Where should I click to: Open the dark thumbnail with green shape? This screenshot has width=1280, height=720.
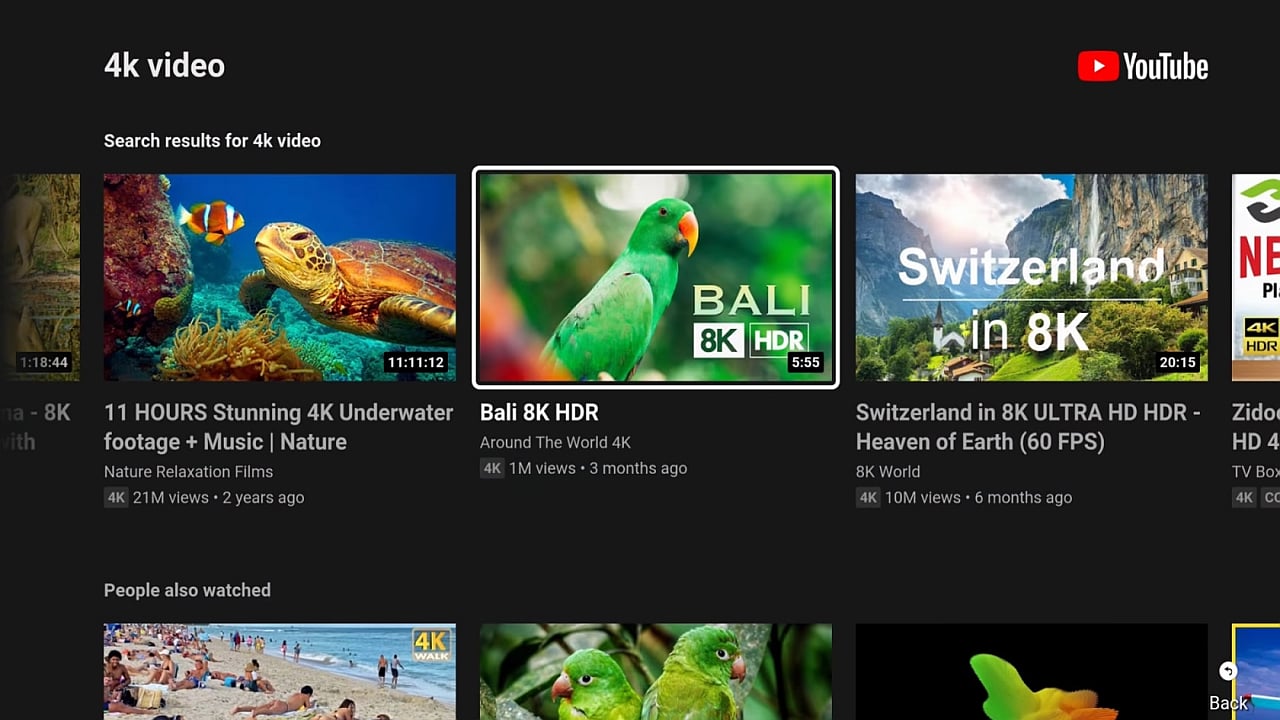point(1032,672)
